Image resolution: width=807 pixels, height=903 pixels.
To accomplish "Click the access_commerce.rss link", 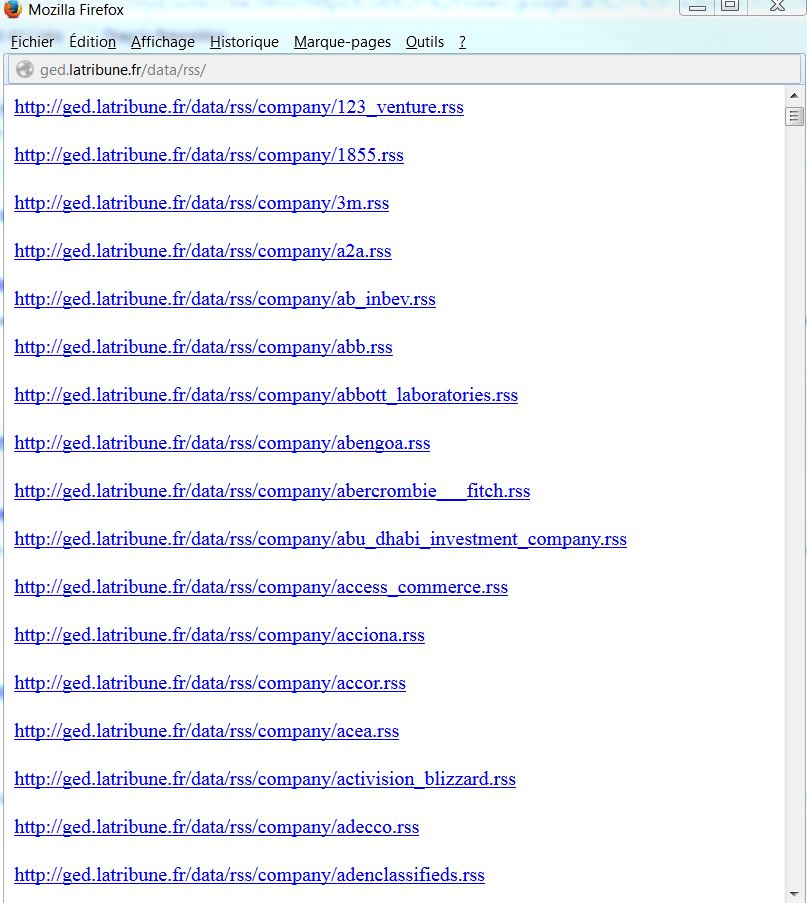I will click(261, 587).
